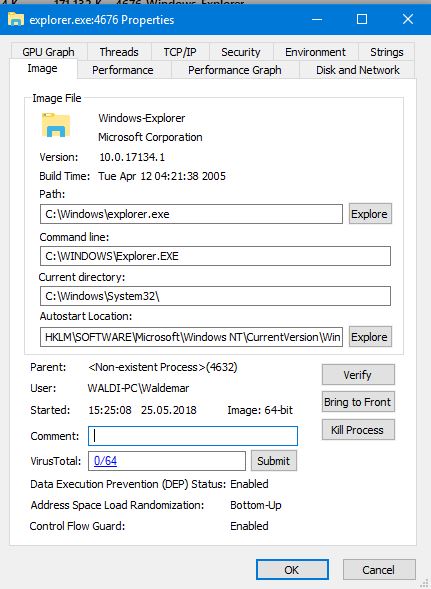
Task: Click the Current directory text field
Action: [215, 296]
